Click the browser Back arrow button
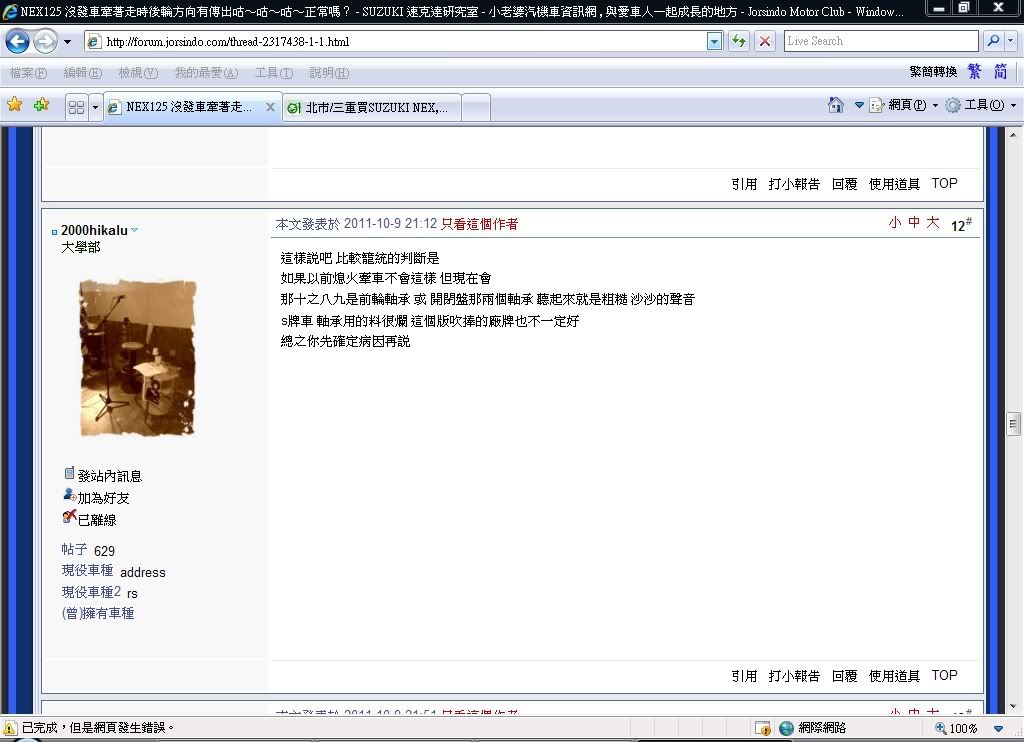Screen dimensions: 1024x742 [18, 42]
